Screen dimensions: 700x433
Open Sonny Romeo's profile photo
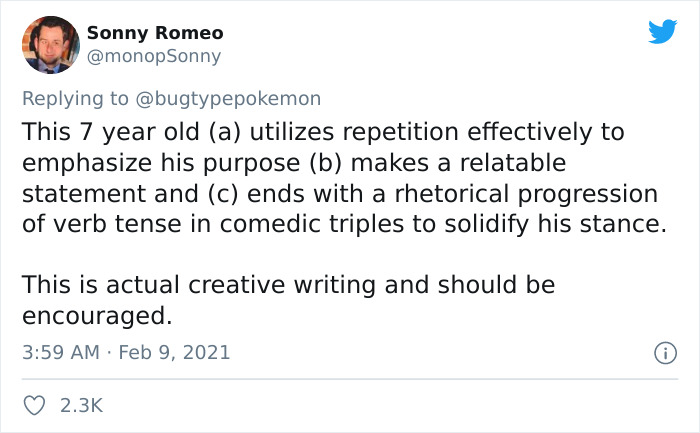pyautogui.click(x=44, y=44)
